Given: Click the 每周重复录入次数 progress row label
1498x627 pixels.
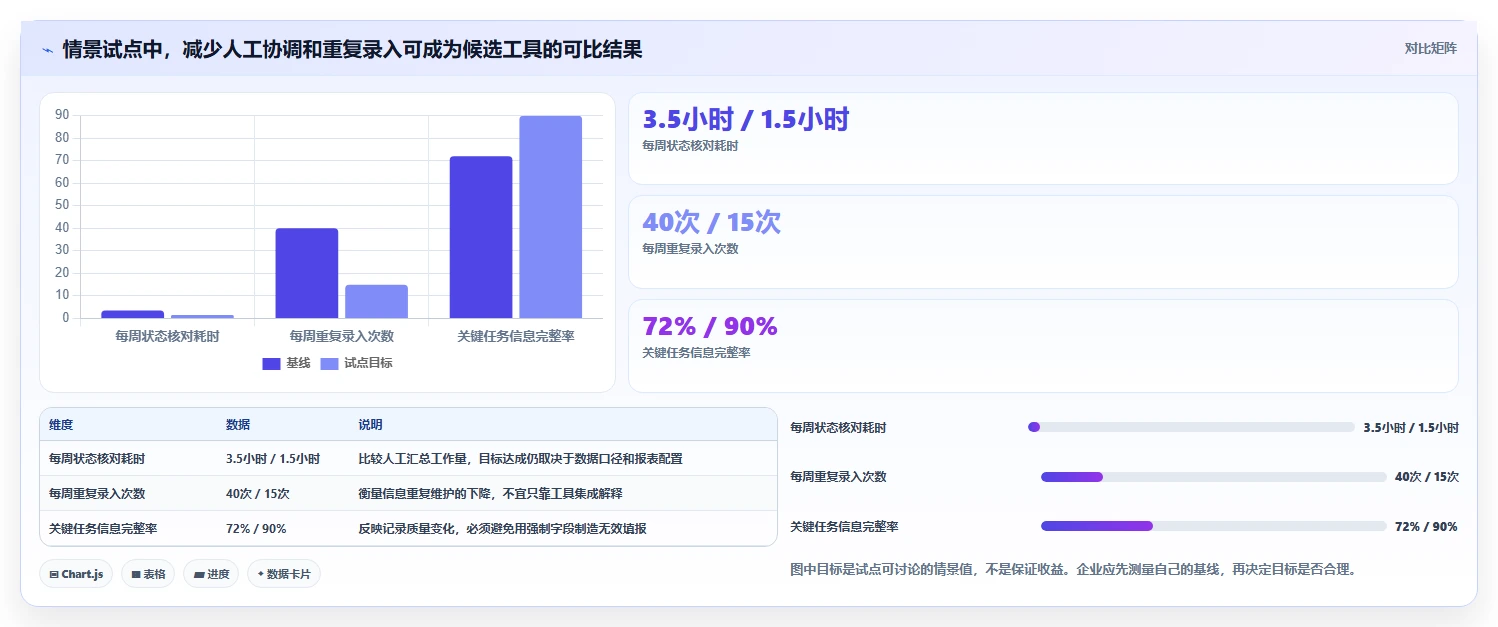Looking at the screenshot, I should click(x=838, y=477).
